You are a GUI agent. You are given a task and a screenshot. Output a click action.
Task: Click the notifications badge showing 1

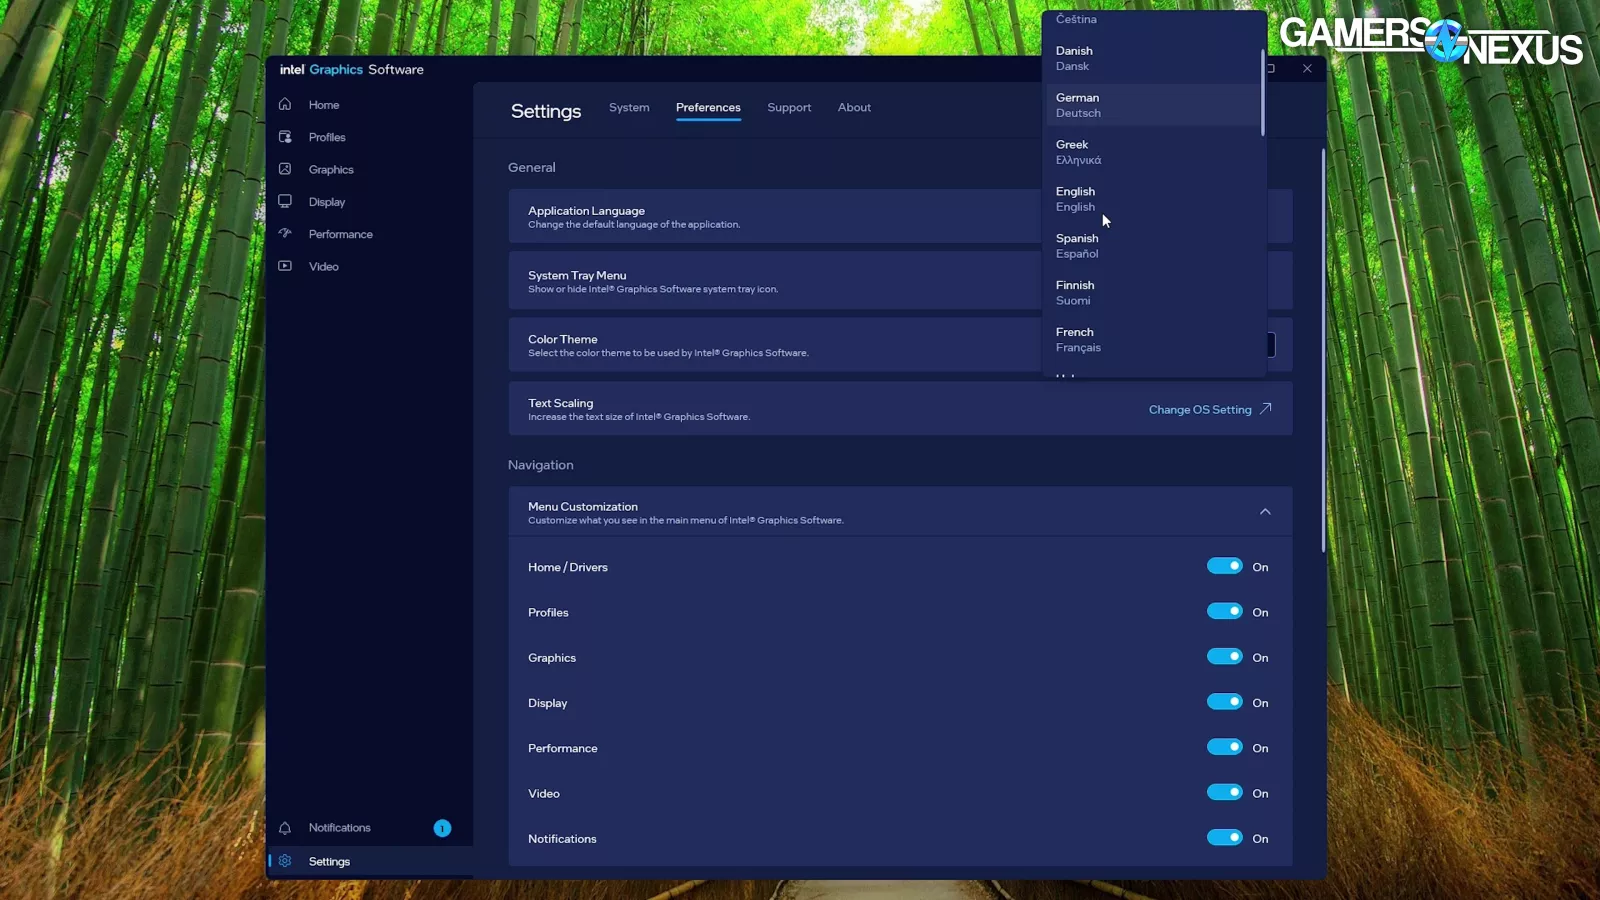pos(442,827)
